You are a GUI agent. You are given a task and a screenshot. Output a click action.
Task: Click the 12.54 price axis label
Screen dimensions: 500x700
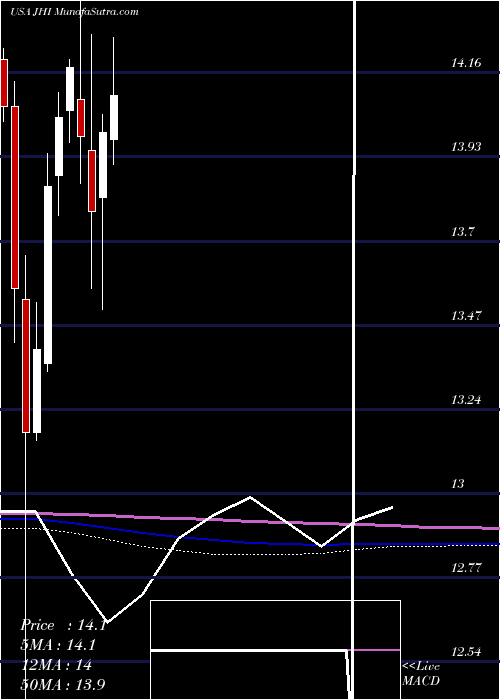tap(466, 652)
